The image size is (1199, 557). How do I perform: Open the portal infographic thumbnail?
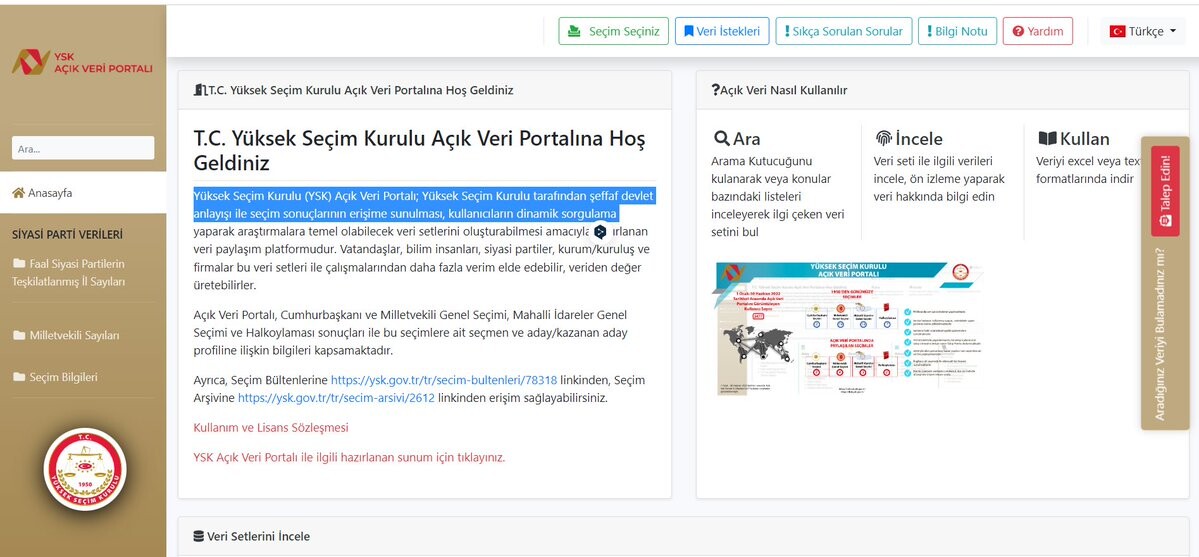click(x=845, y=328)
